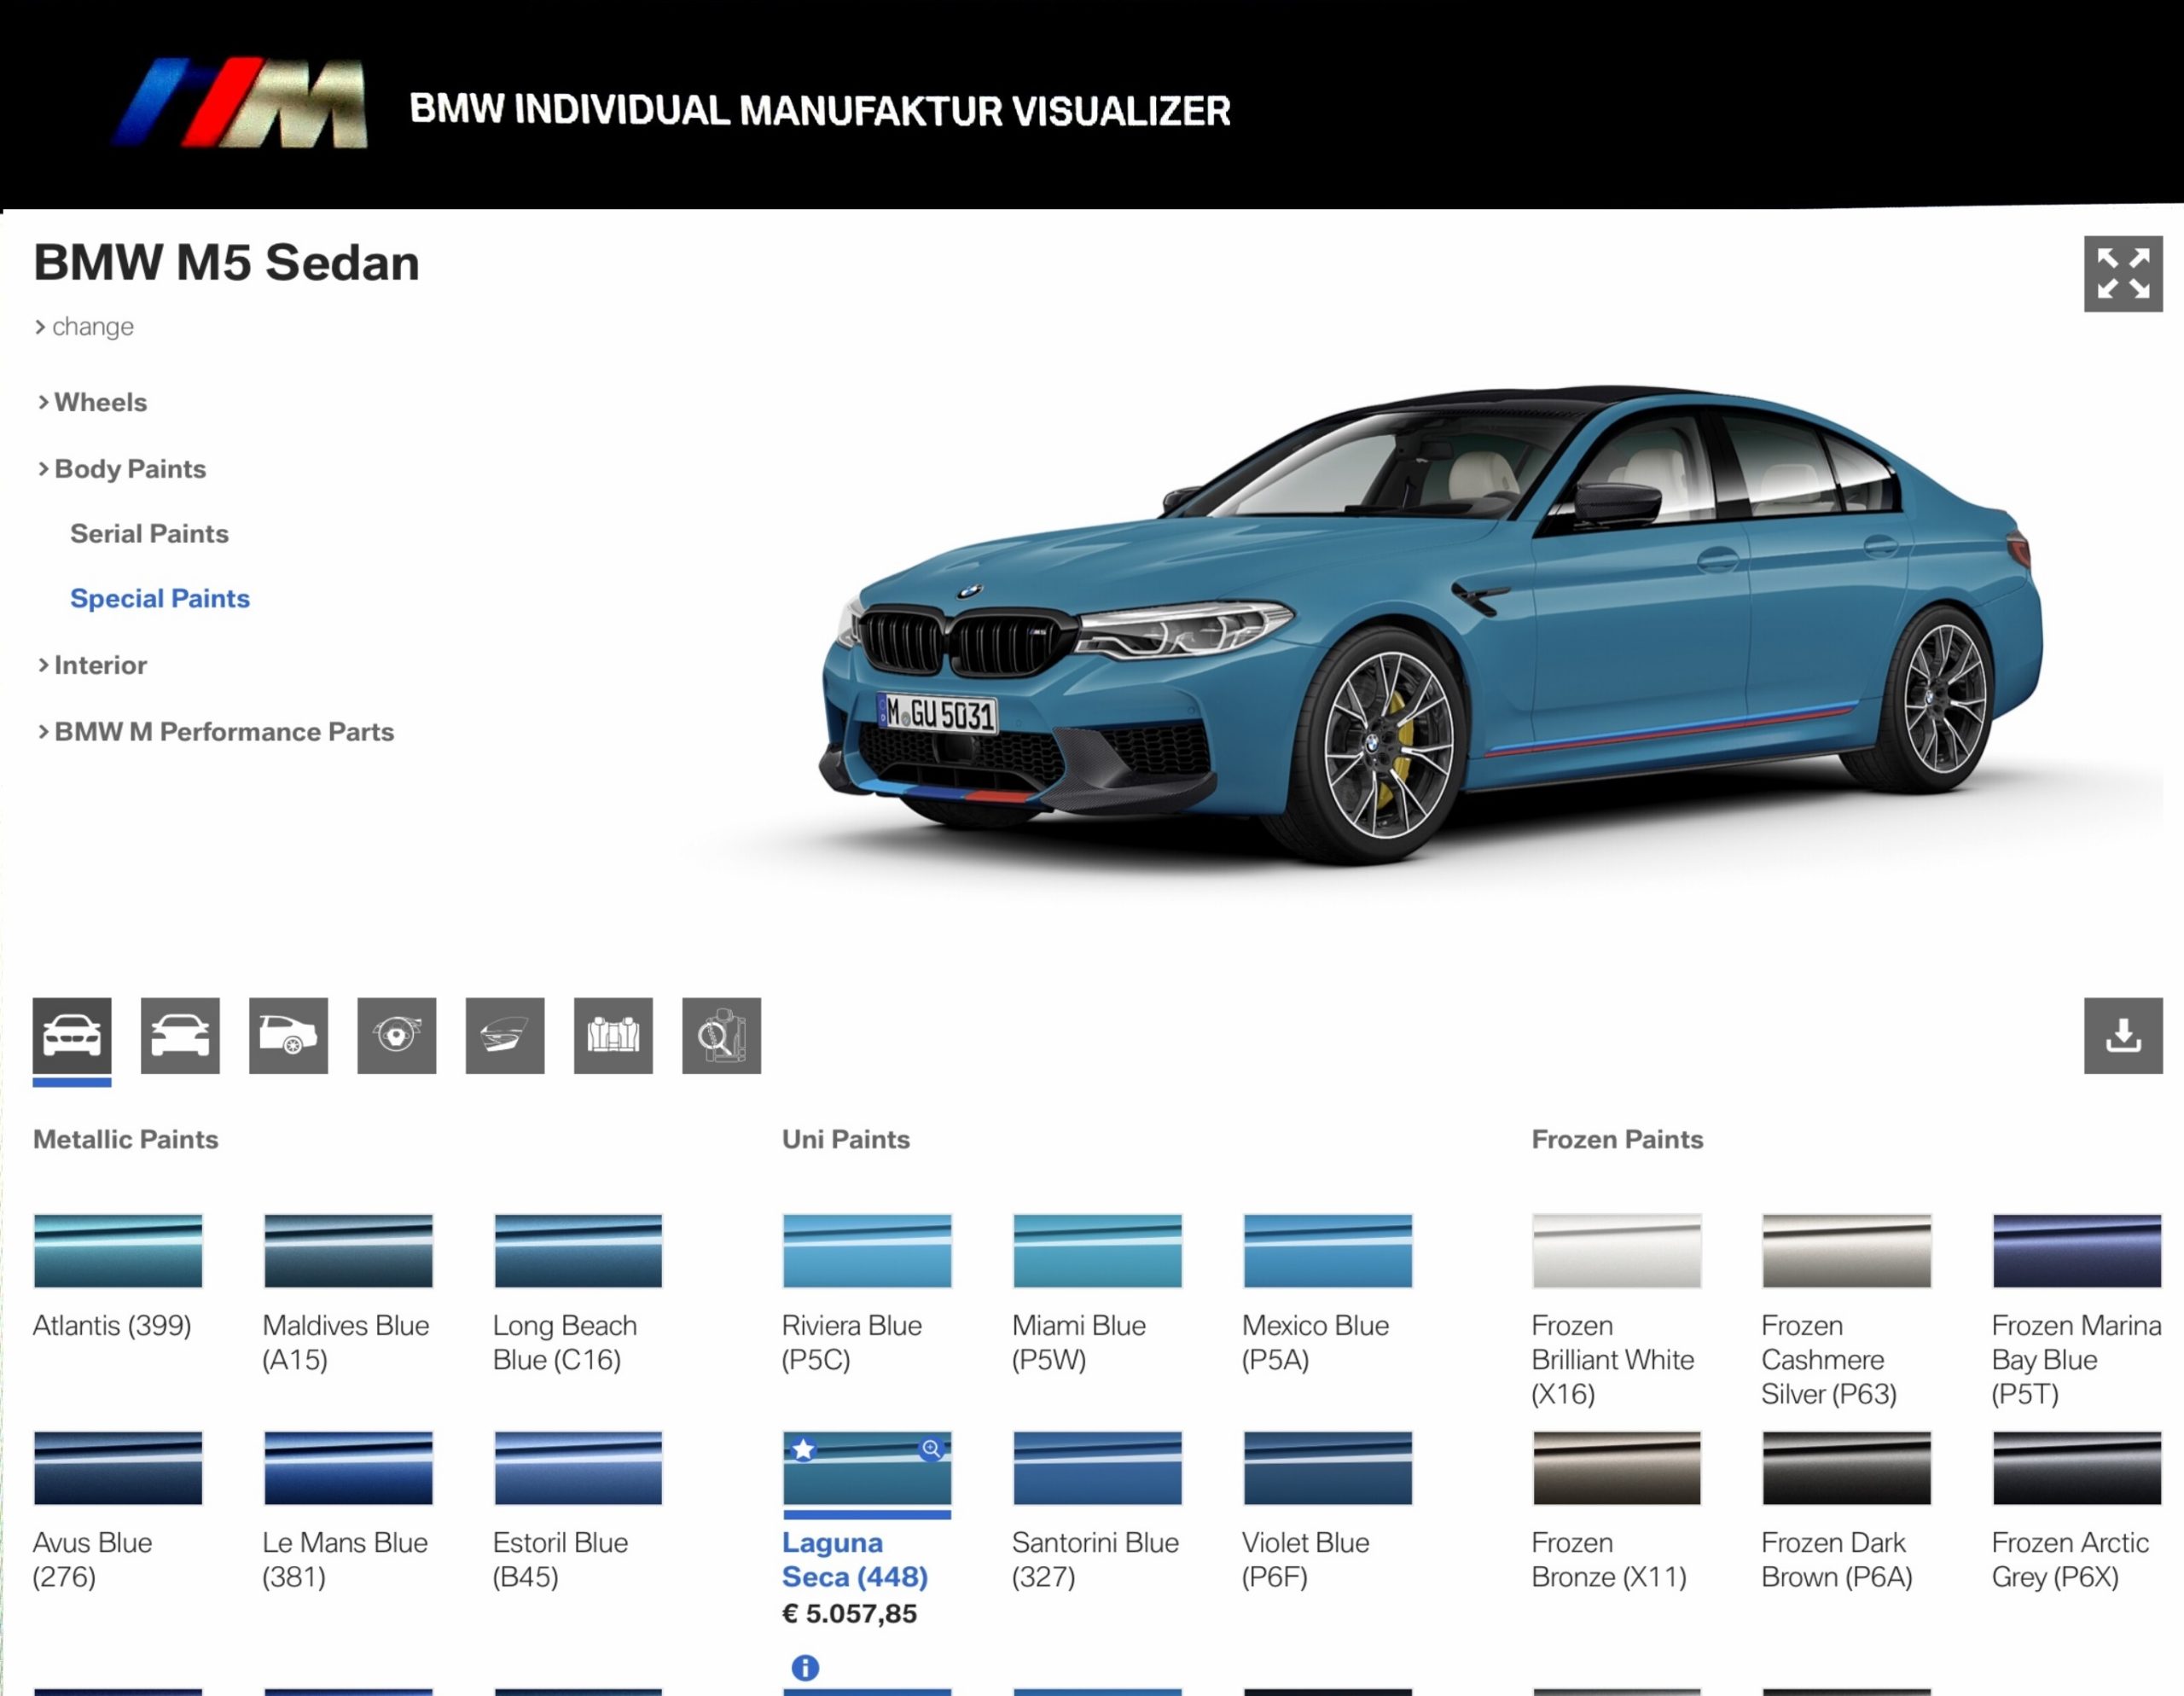Collapse the Body Paints section

click(x=121, y=469)
